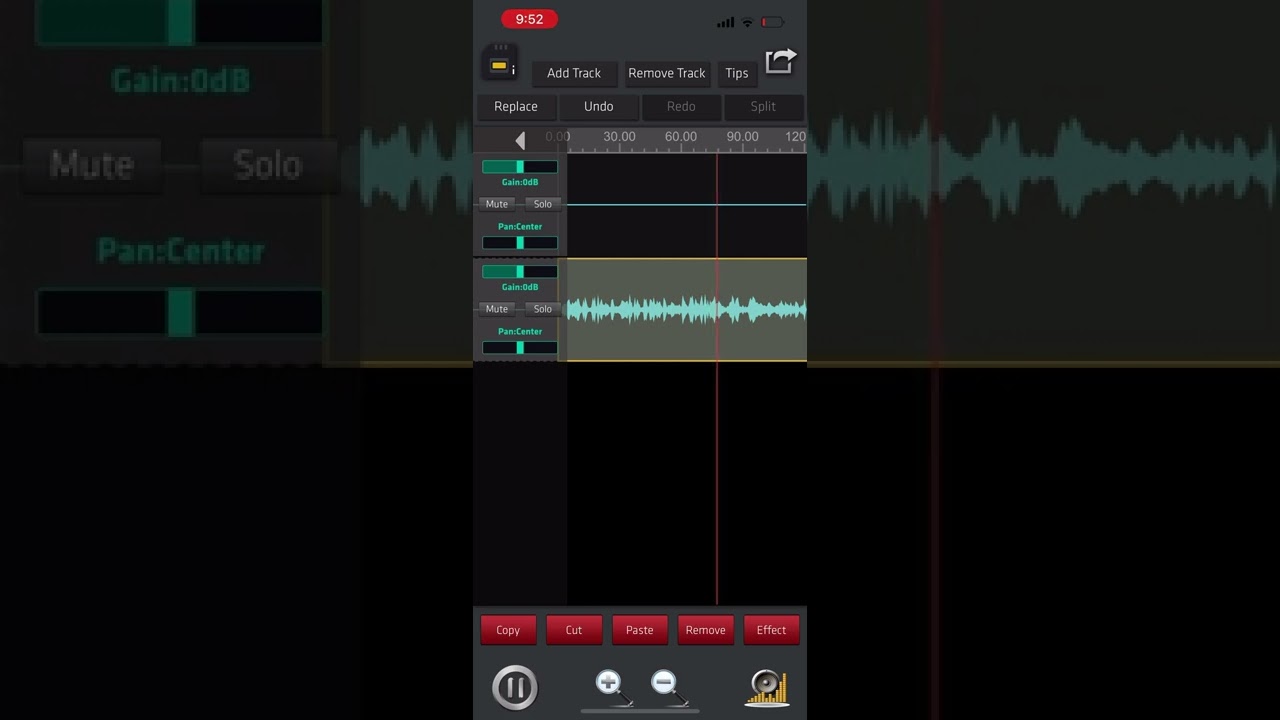
Task: Tap the Wi-Fi status icon
Action: pos(747,22)
